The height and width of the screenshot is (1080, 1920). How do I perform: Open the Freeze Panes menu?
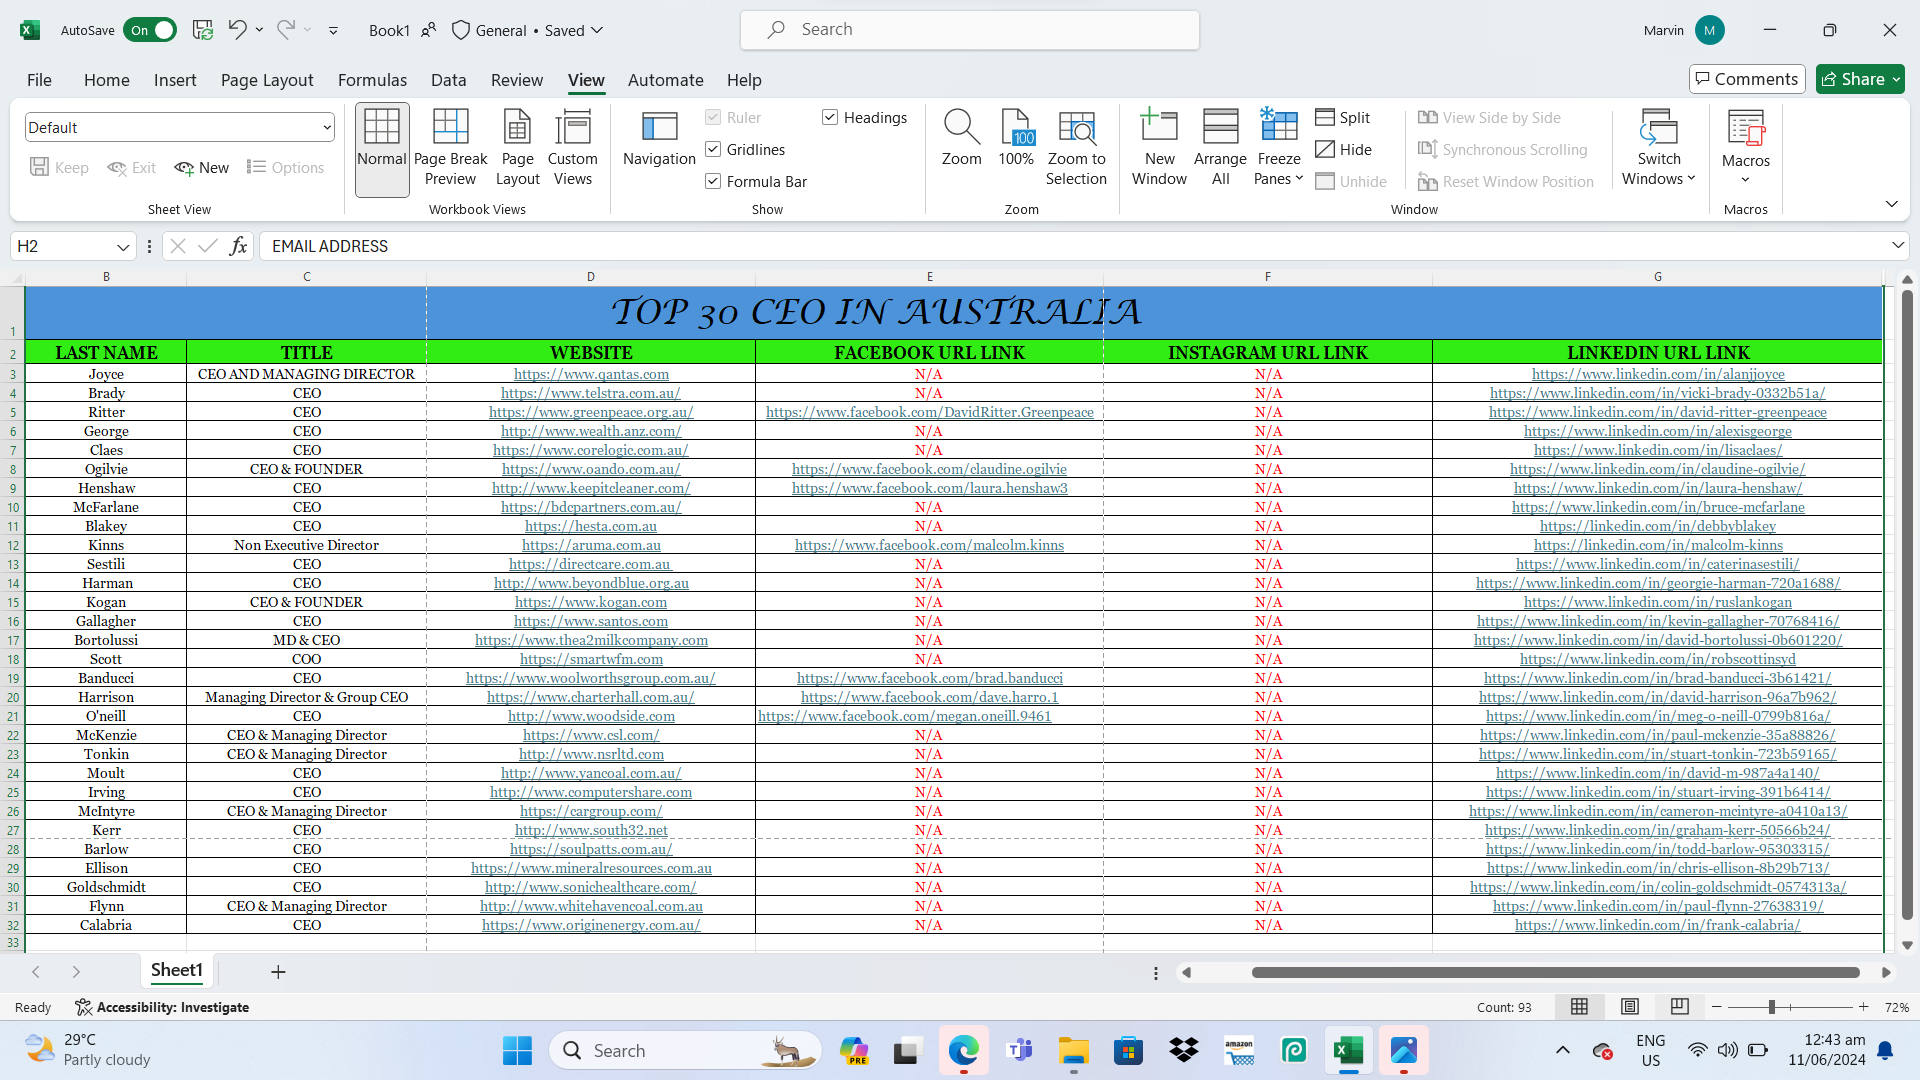1279,147
